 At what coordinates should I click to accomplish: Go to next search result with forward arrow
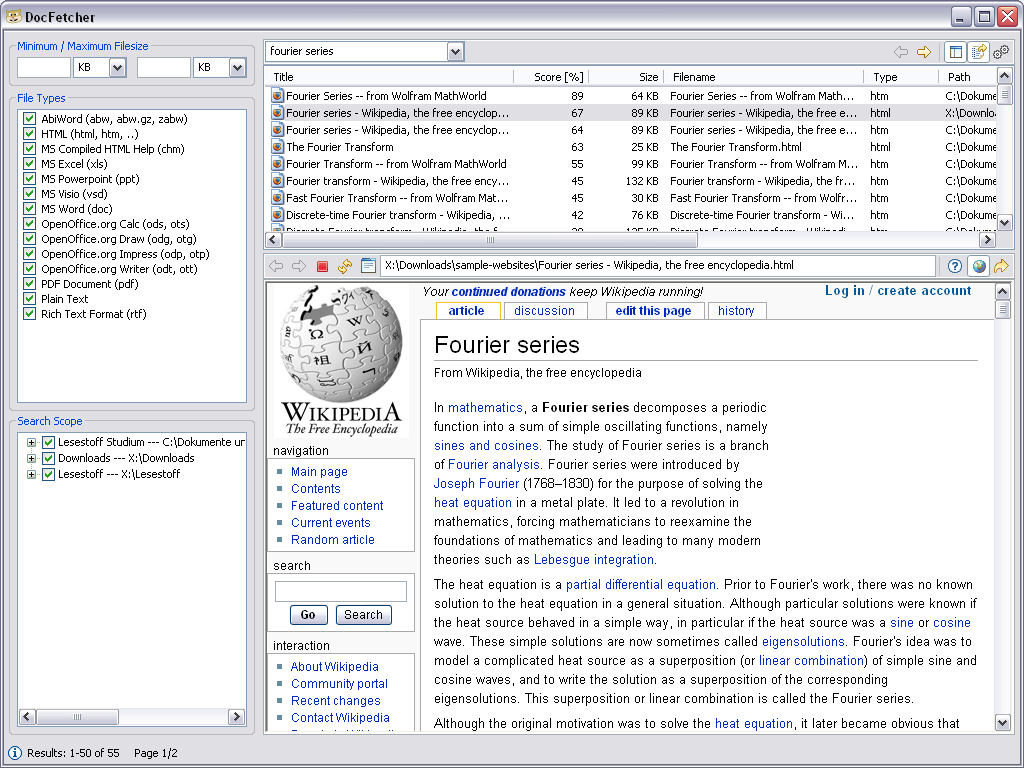pos(924,51)
